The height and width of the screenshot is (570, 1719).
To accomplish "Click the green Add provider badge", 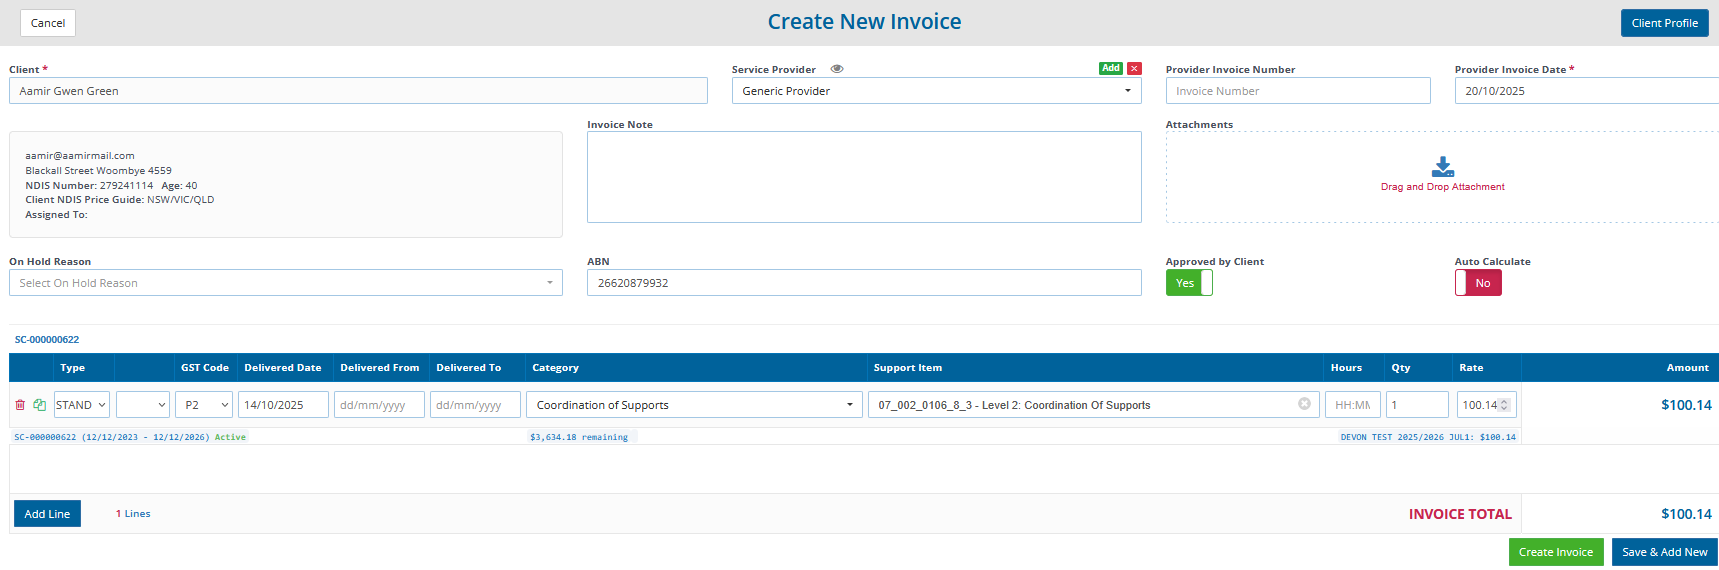I will click(x=1110, y=69).
